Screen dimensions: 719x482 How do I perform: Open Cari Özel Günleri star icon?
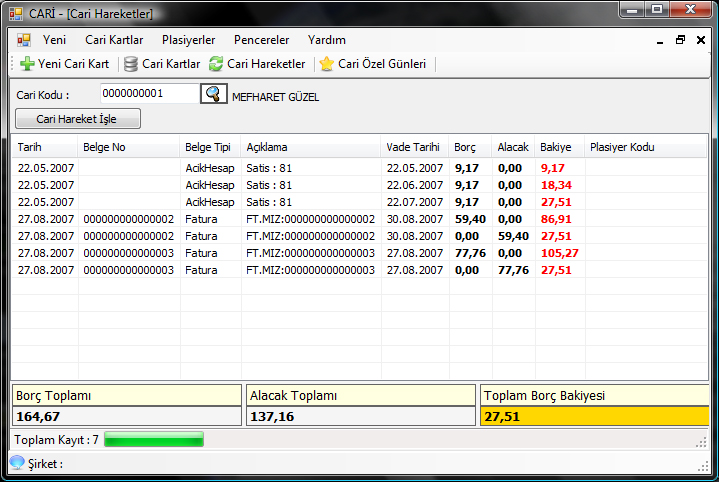[x=326, y=64]
